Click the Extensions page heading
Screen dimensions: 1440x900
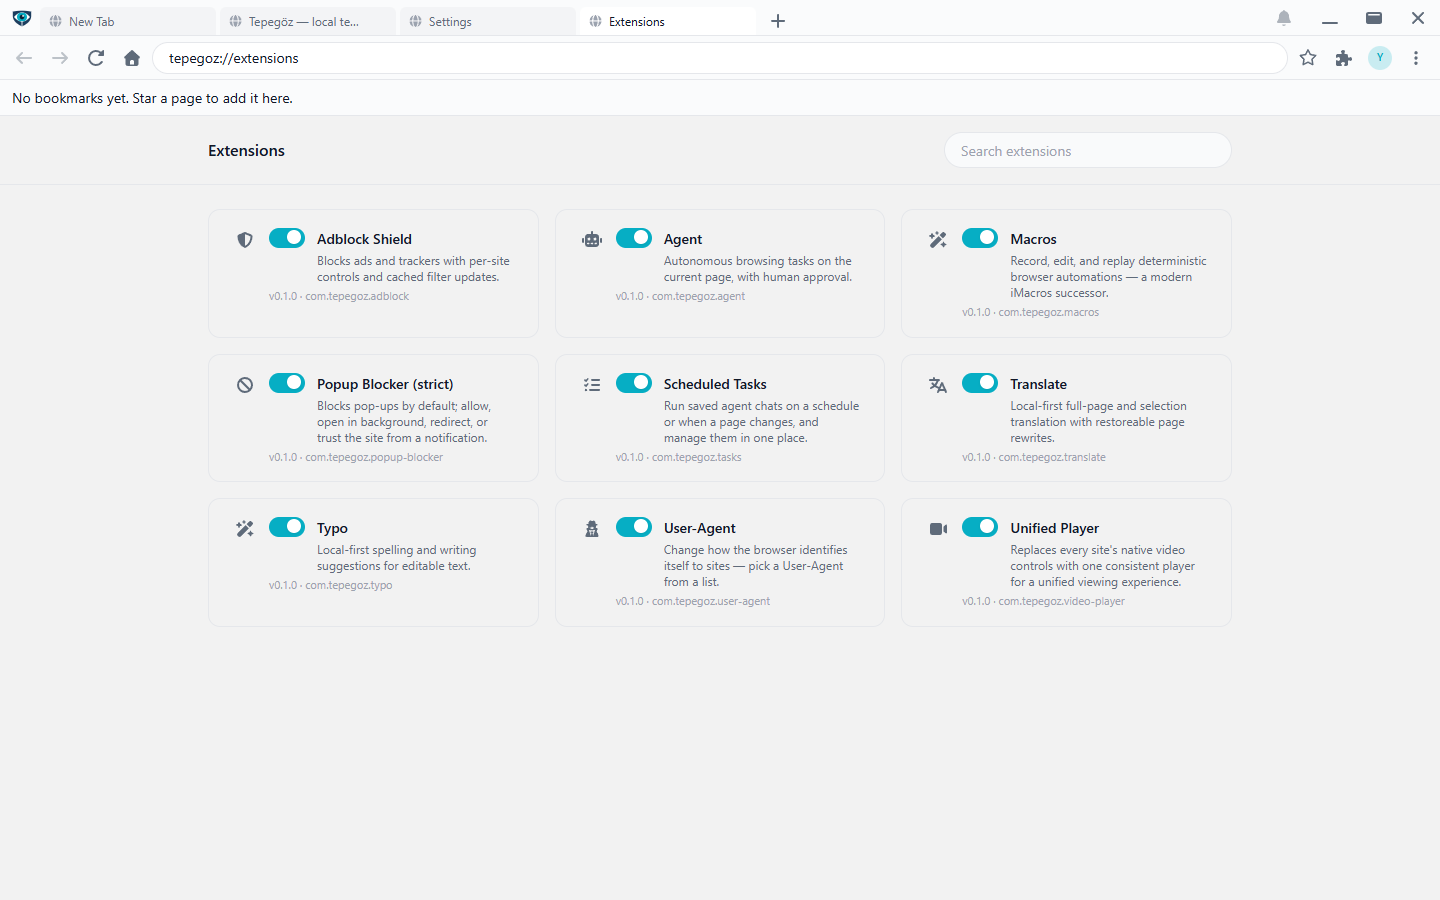pyautogui.click(x=246, y=150)
